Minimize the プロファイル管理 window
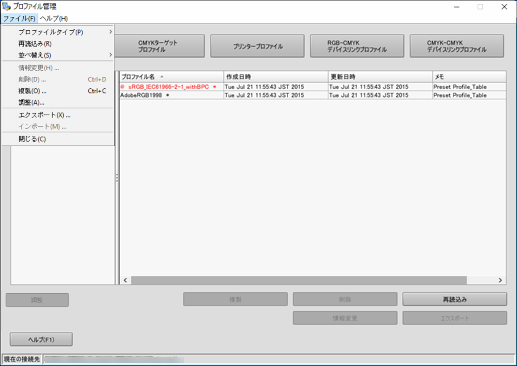This screenshot has height=366, width=517. point(457,7)
